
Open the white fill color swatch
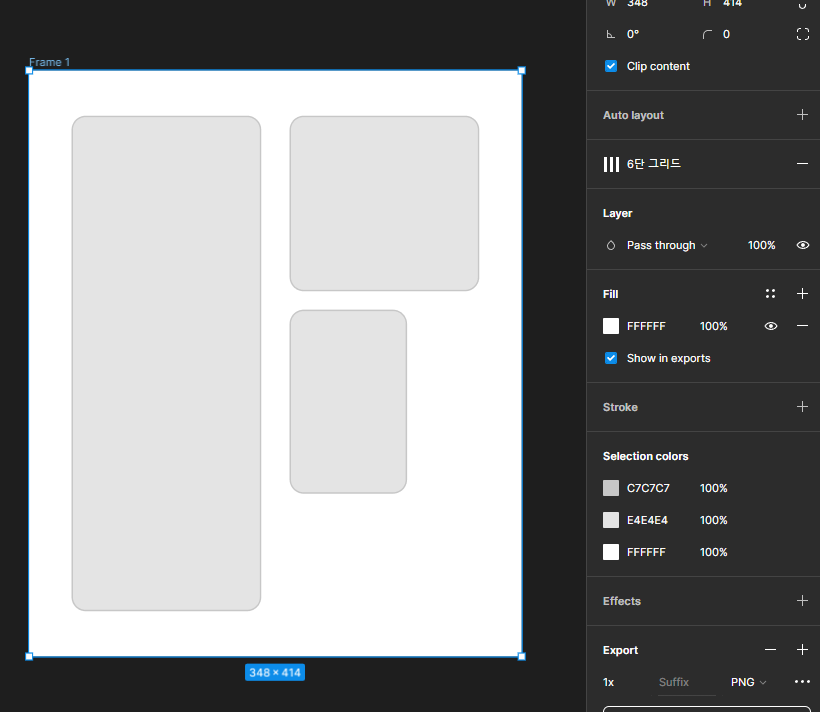tap(611, 326)
